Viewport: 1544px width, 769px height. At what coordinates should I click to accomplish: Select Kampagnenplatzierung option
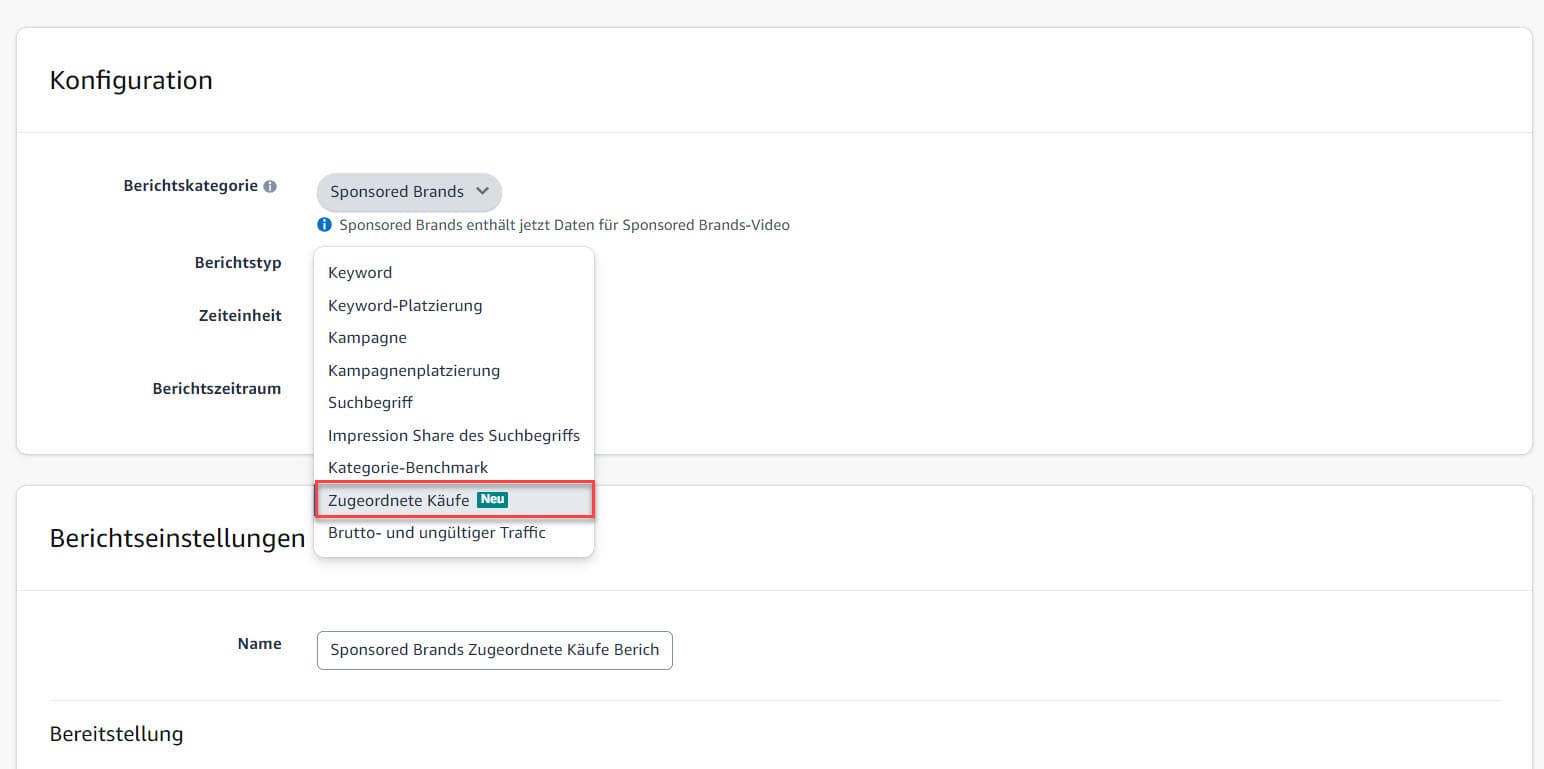(x=454, y=370)
